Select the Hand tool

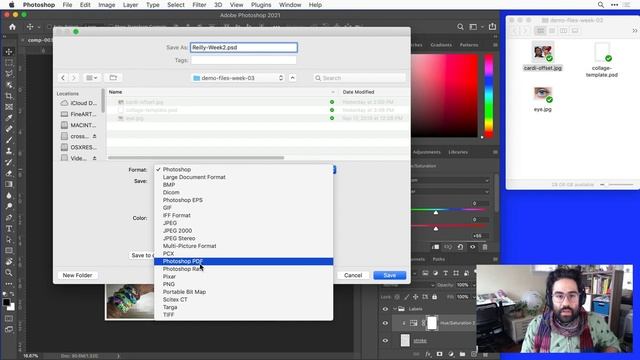coord(9,262)
